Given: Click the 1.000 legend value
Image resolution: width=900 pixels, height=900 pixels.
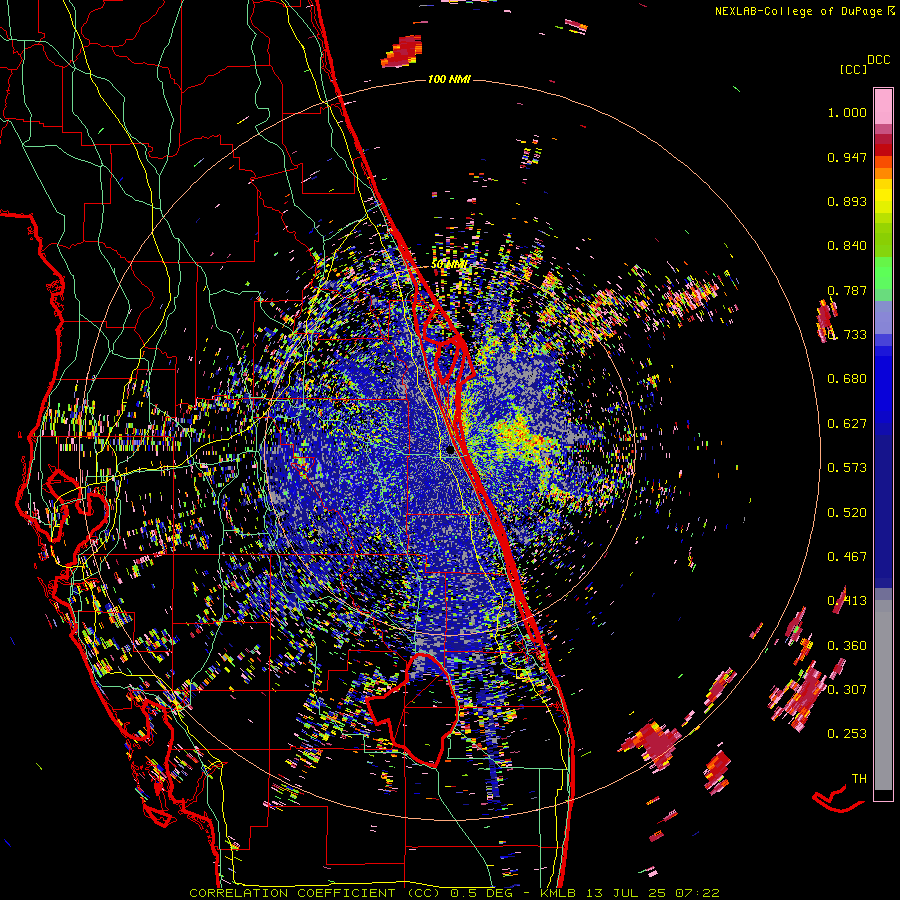Looking at the screenshot, I should point(847,112).
